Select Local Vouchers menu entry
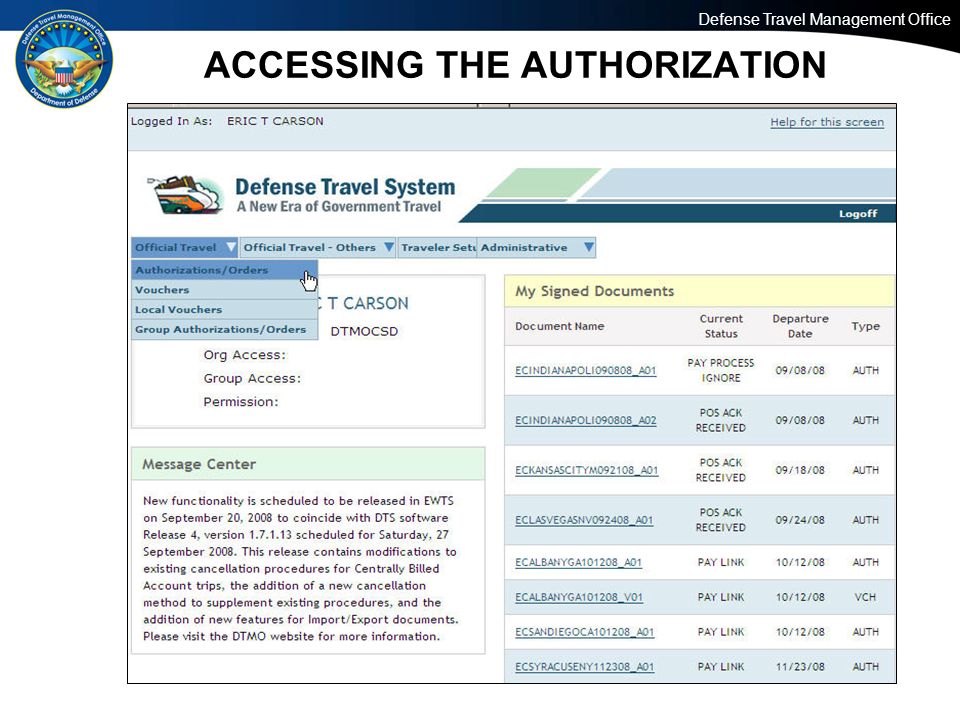Screen dimensions: 960x720 point(225,309)
